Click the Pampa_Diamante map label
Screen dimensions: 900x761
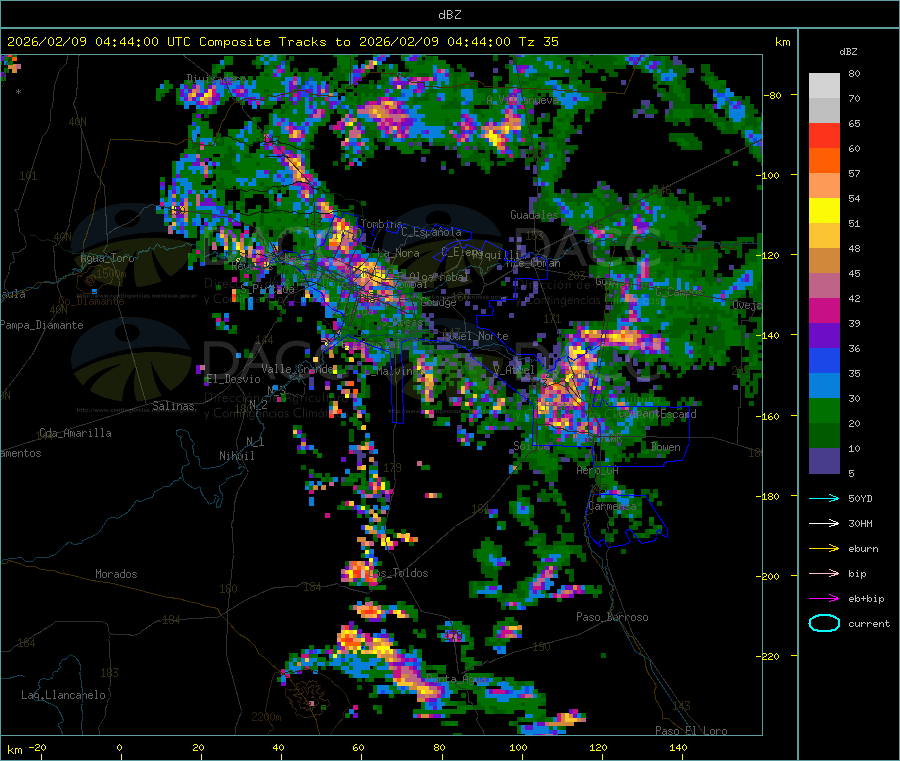42,325
